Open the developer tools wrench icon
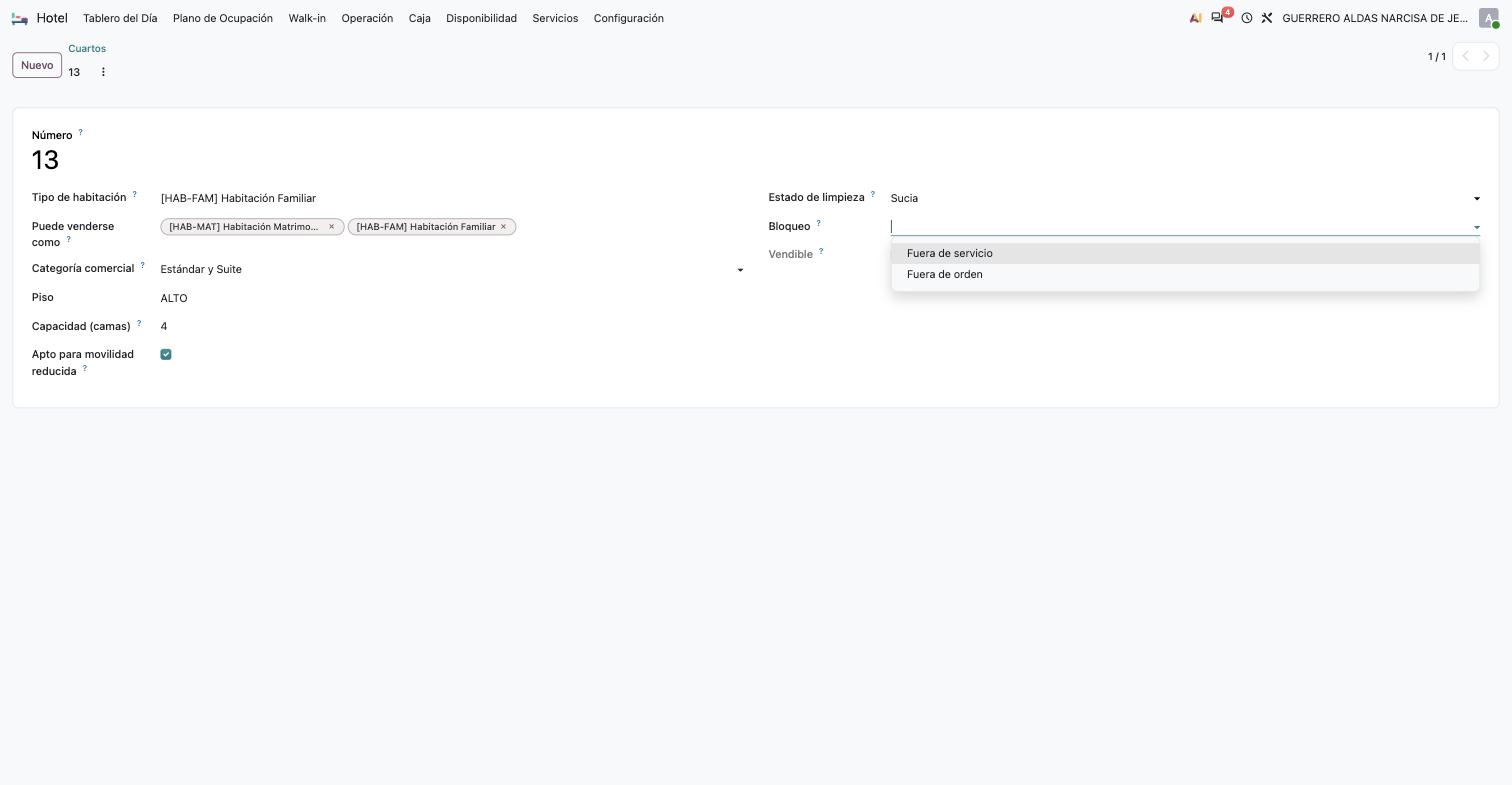 coord(1267,18)
